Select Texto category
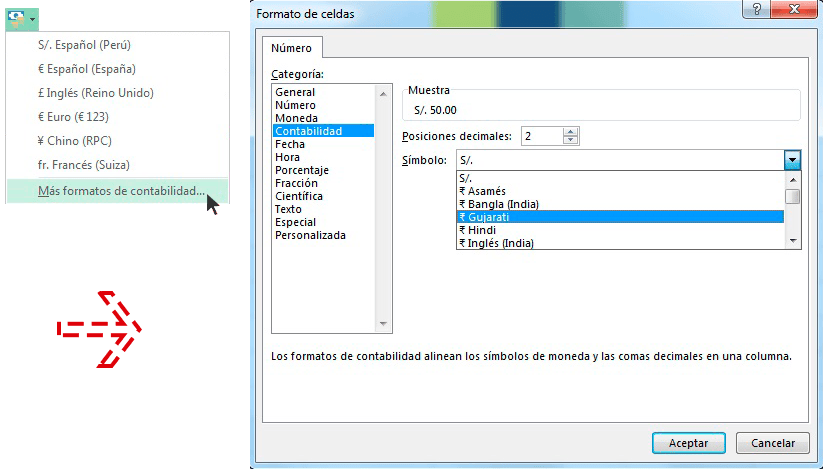Image resolution: width=823 pixels, height=469 pixels. pyautogui.click(x=323, y=209)
